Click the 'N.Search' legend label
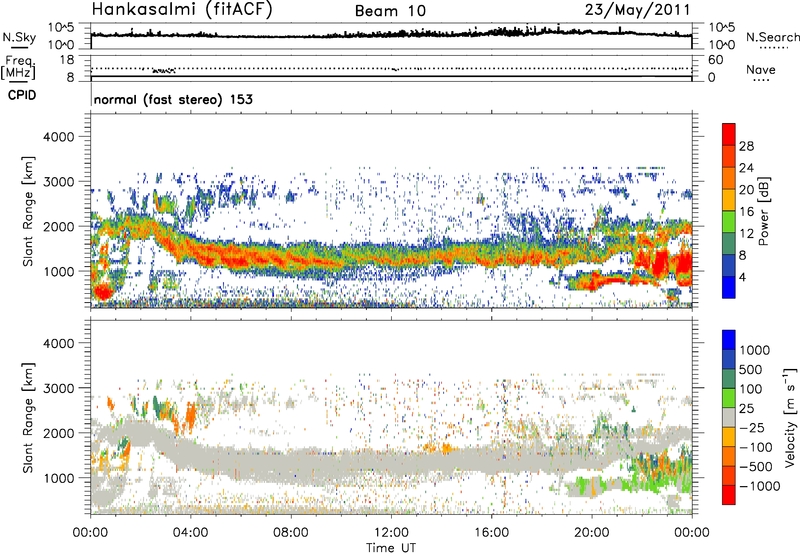The image size is (800, 554). [773, 37]
